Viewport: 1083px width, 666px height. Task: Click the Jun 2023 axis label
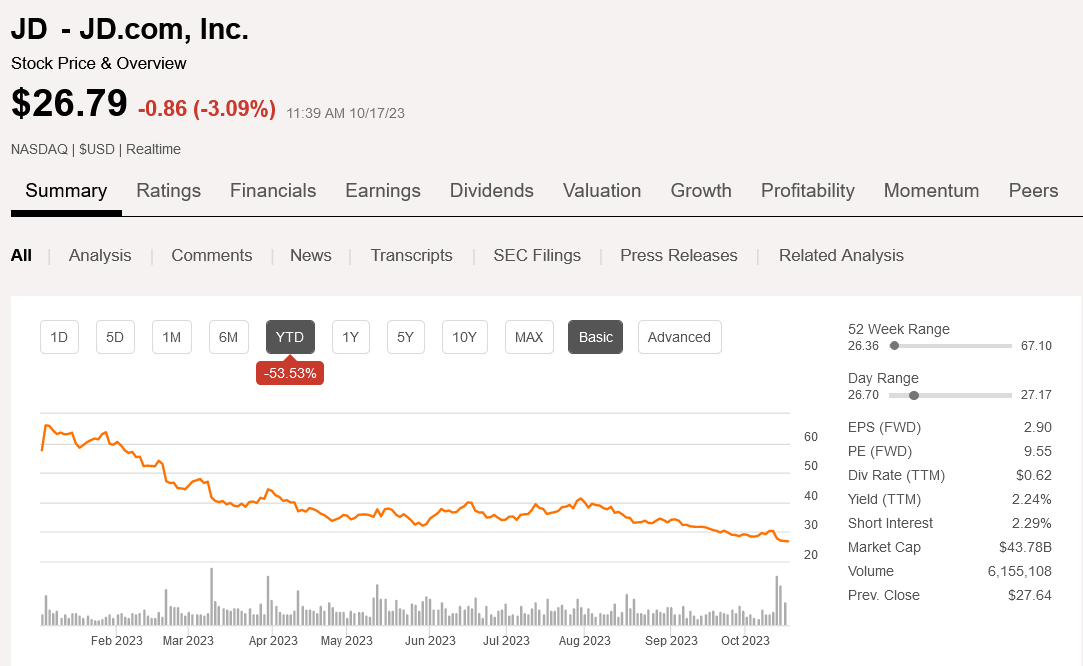(430, 640)
